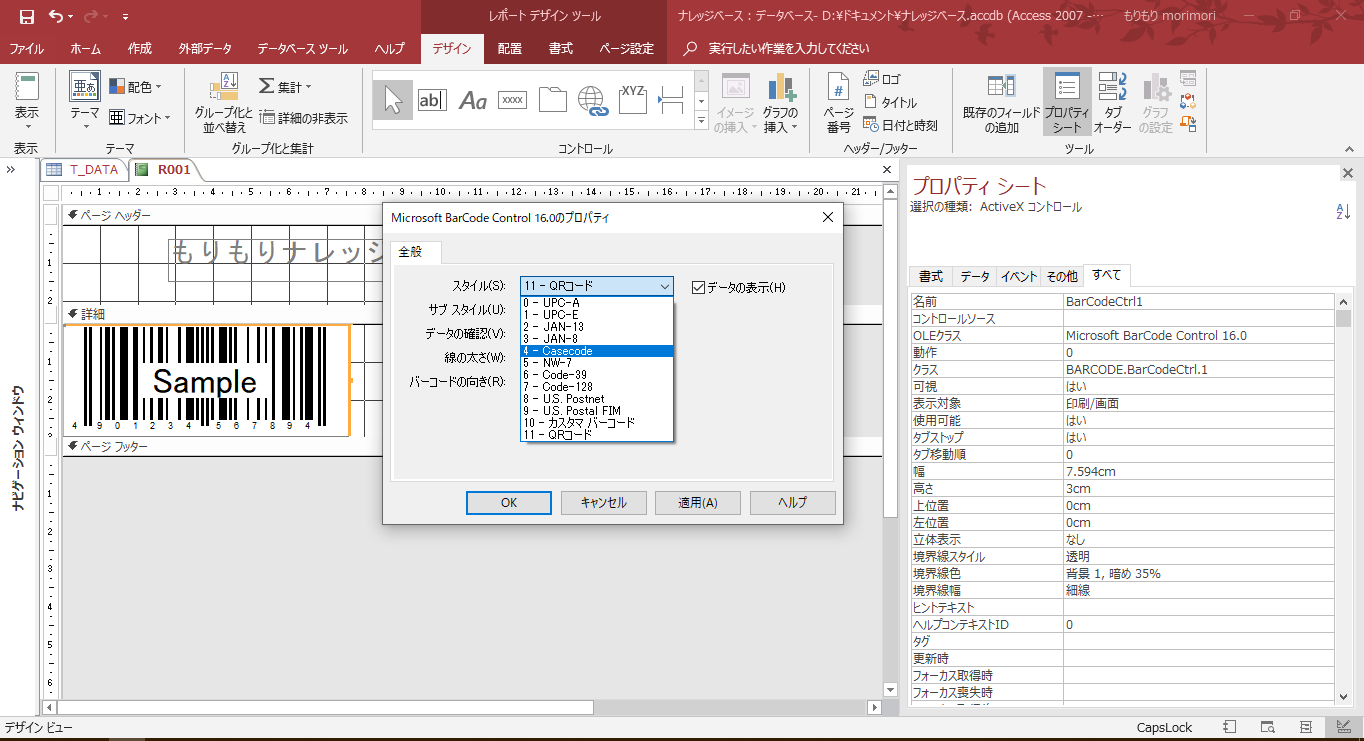Screen dimensions: 1364x741
Task: Switch to the 作成 ribbon tab
Action: (140, 48)
